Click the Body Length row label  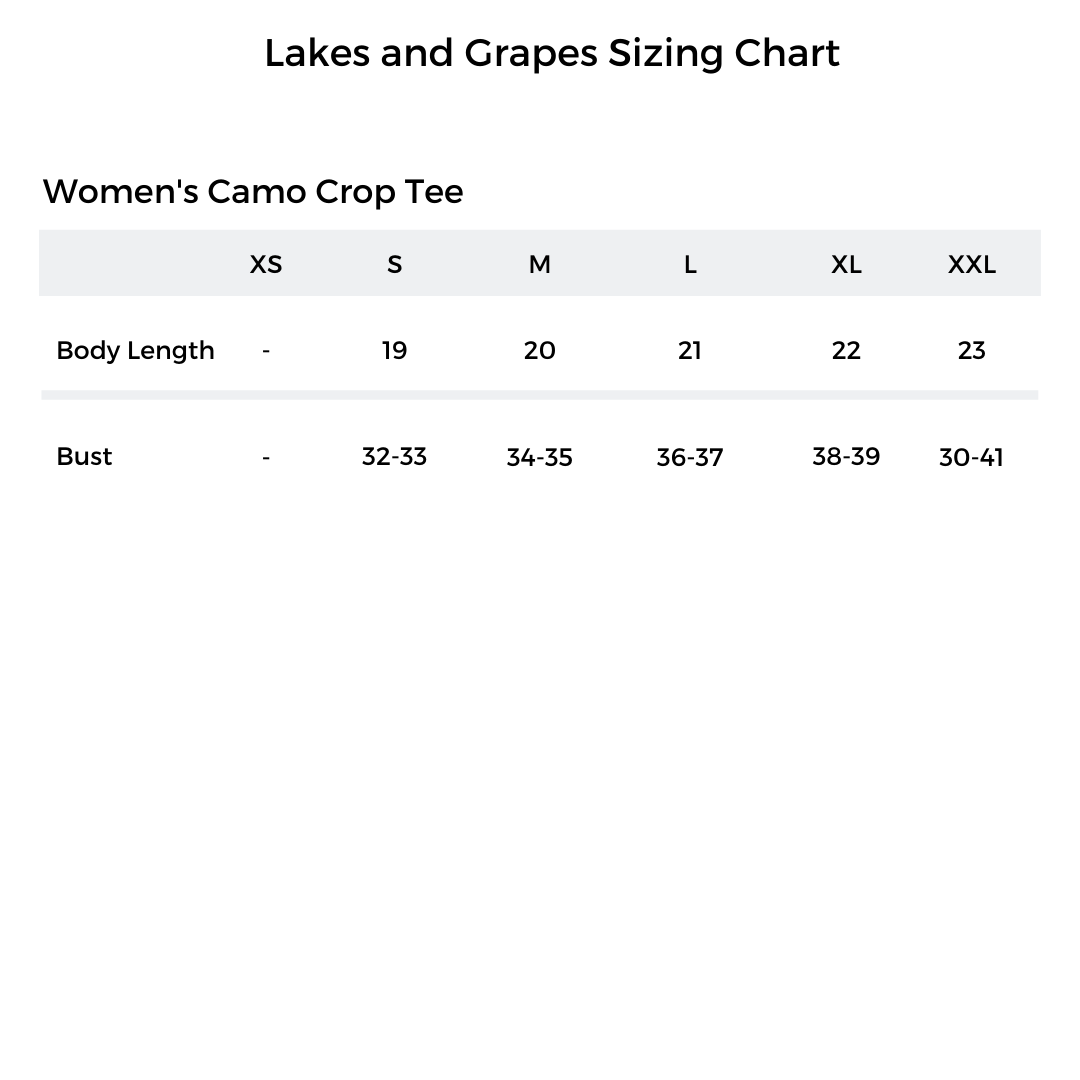[135, 350]
